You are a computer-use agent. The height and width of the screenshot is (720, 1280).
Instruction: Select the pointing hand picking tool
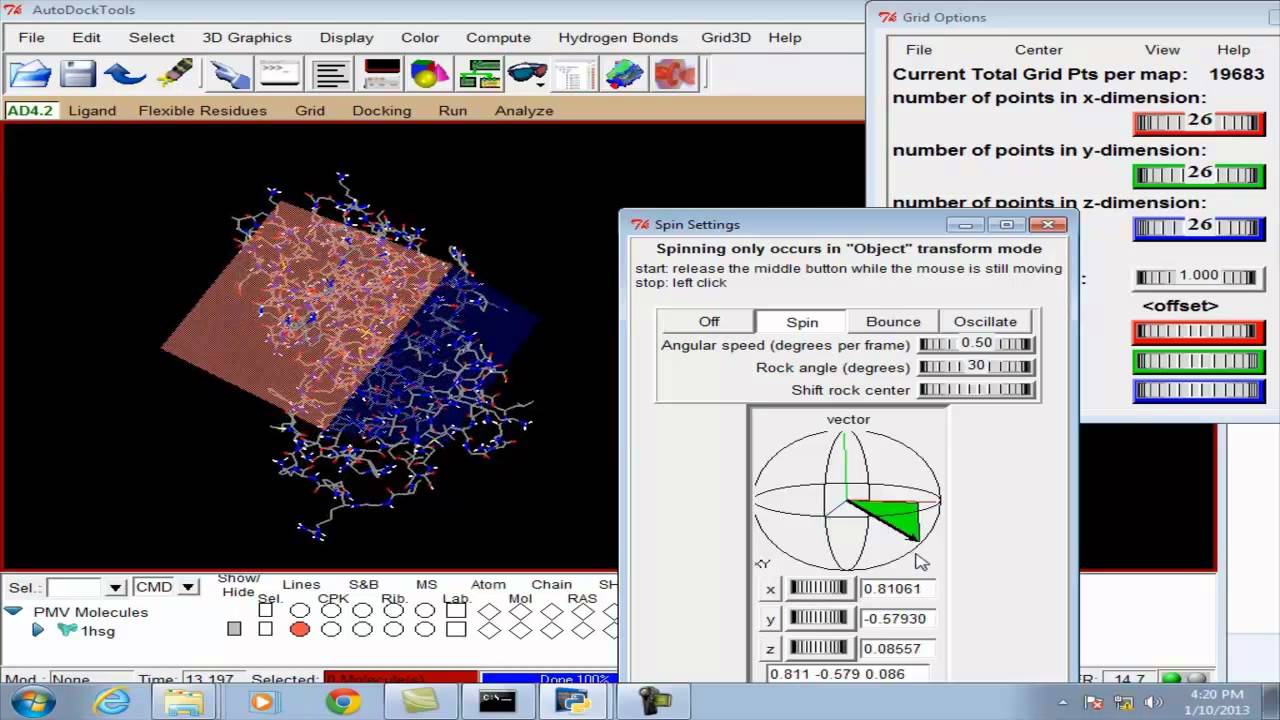click(x=230, y=74)
